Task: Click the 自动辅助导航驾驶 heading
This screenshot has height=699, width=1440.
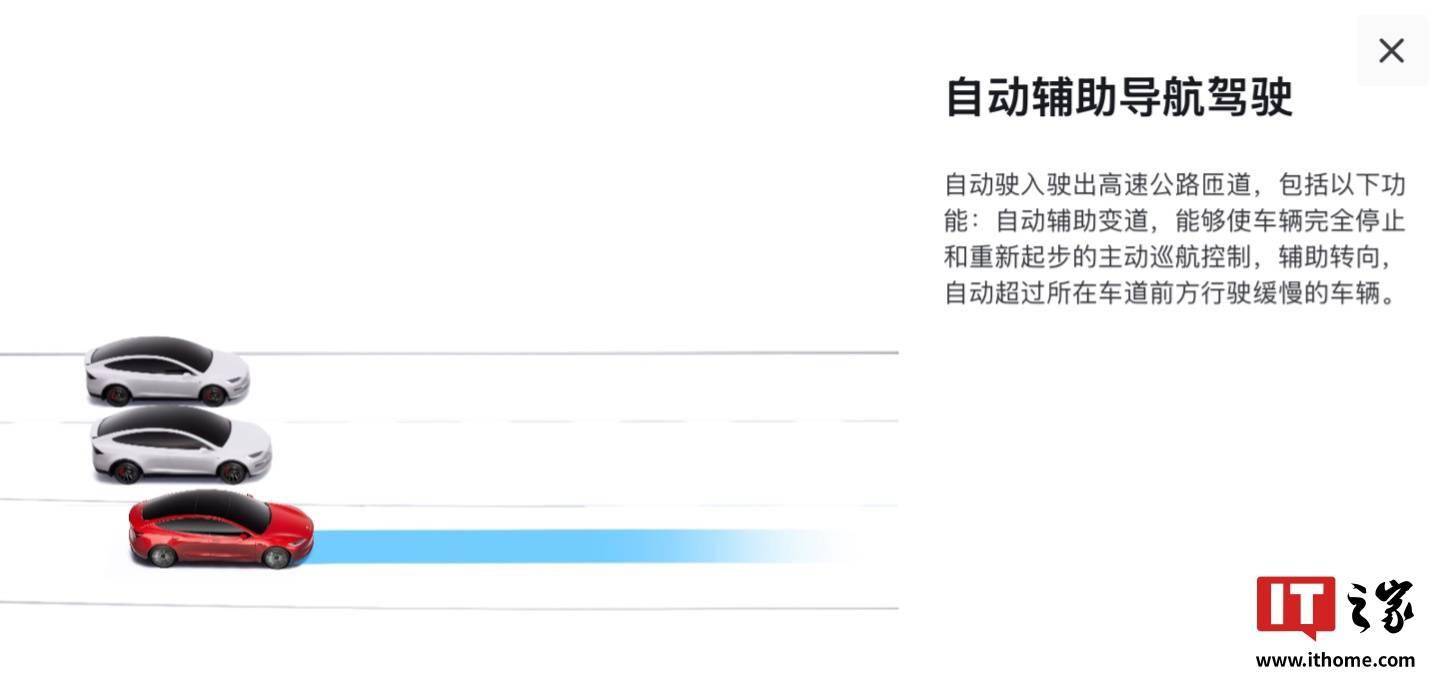Action: tap(1119, 98)
